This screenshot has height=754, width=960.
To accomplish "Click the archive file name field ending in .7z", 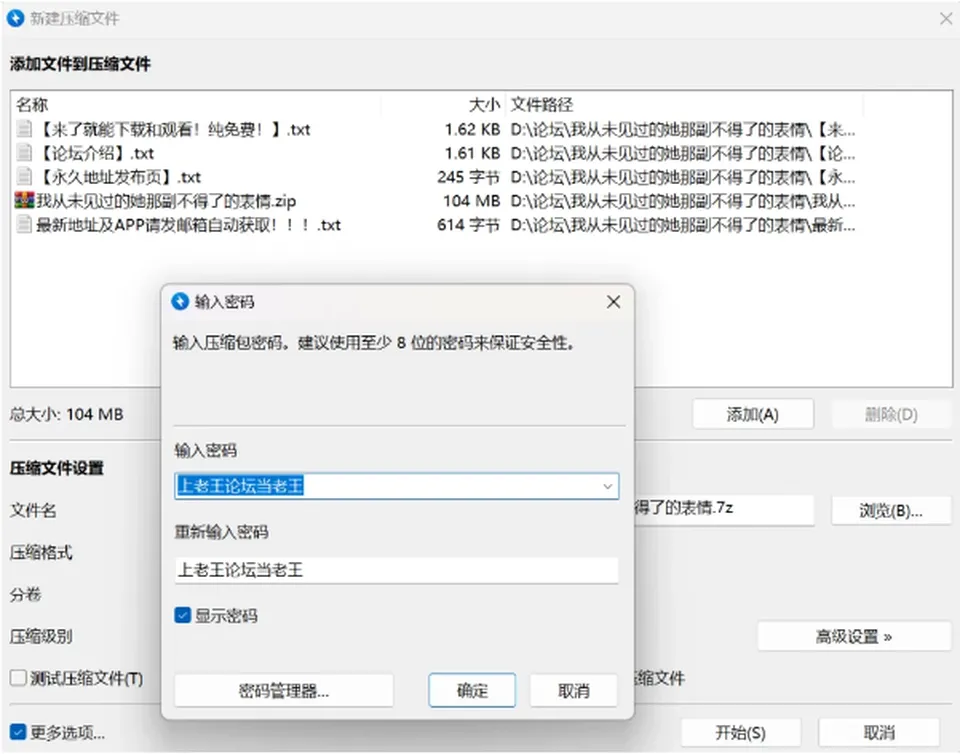I will click(724, 510).
